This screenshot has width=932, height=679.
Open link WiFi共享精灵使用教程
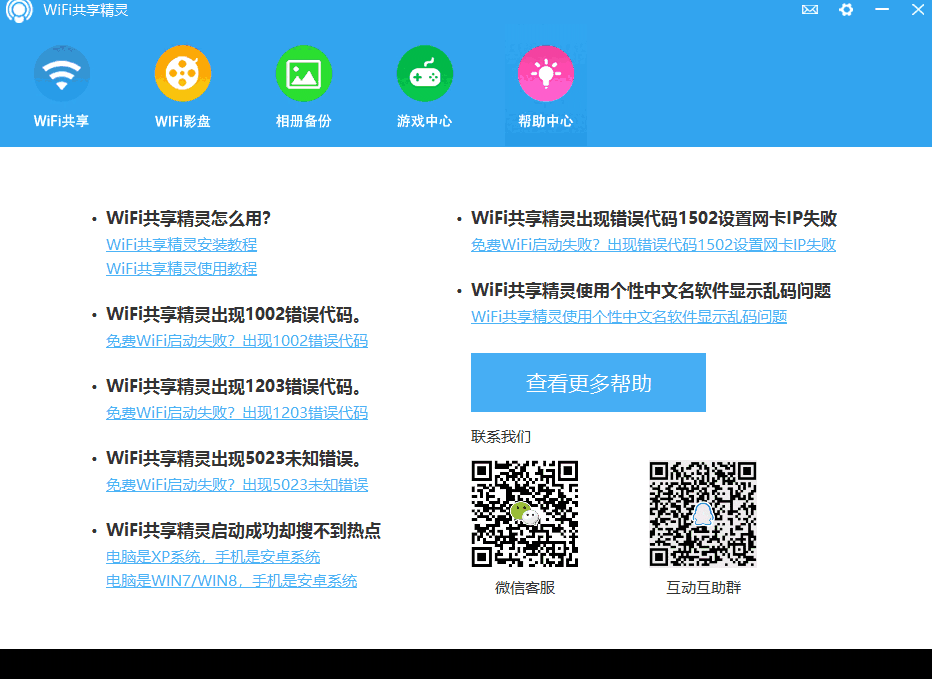181,269
